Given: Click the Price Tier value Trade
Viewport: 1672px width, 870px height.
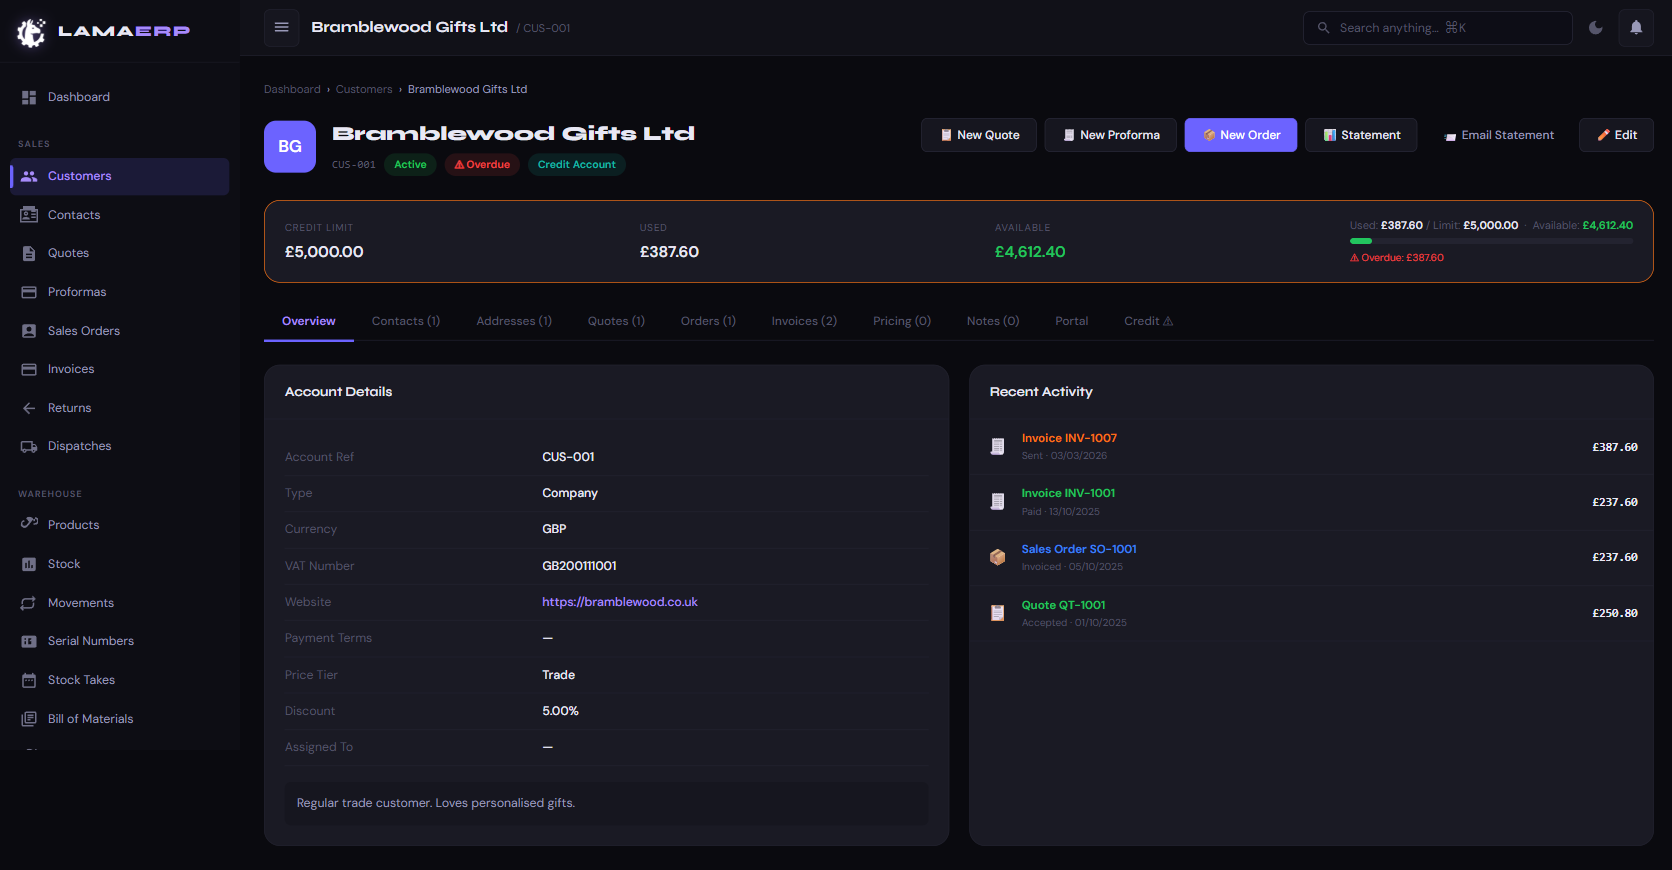Looking at the screenshot, I should 558,675.
